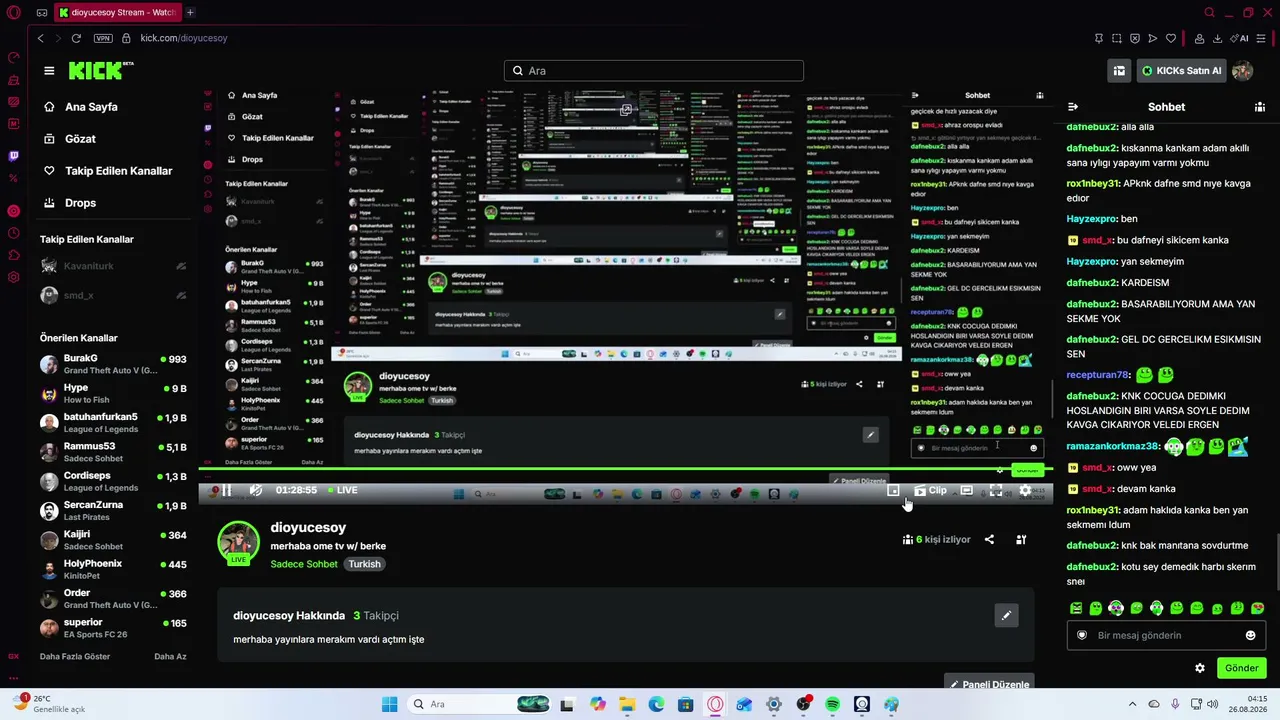Open the emoji picker in chat input
Viewport: 1280px width, 720px height.
1250,635
